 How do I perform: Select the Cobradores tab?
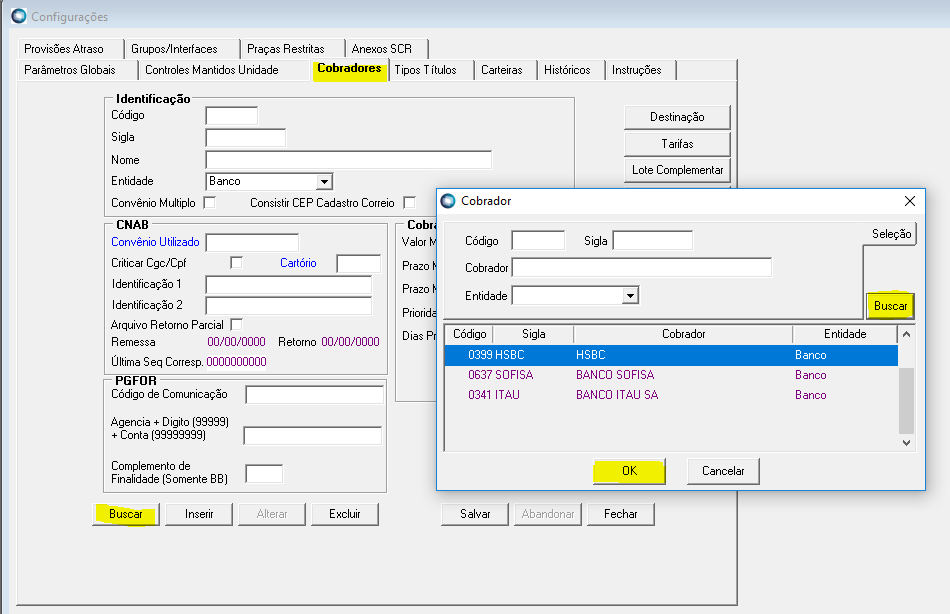350,68
